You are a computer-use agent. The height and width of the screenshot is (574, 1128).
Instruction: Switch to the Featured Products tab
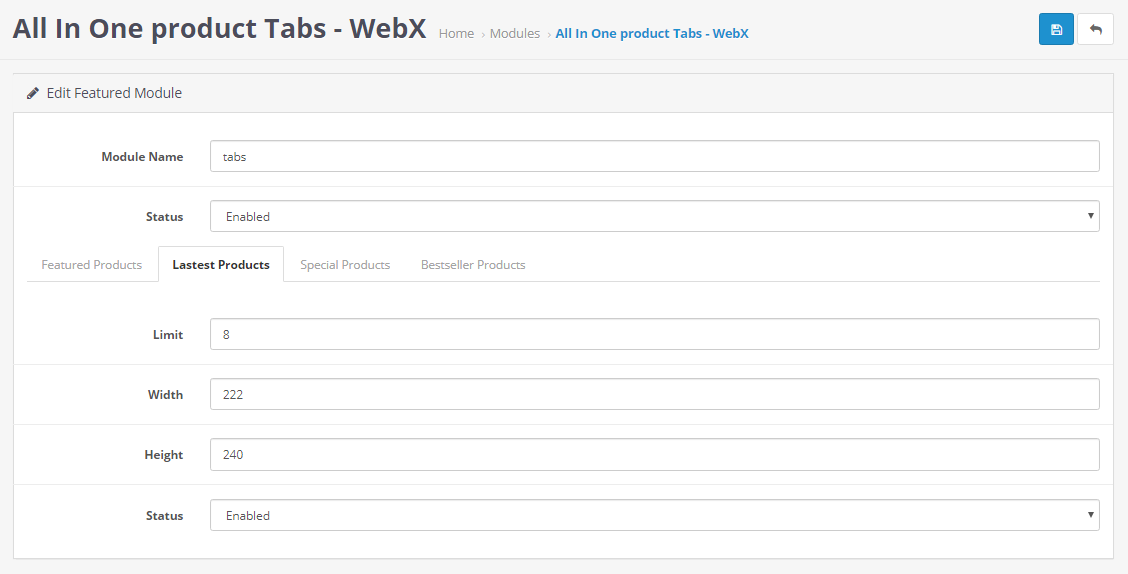coord(91,265)
